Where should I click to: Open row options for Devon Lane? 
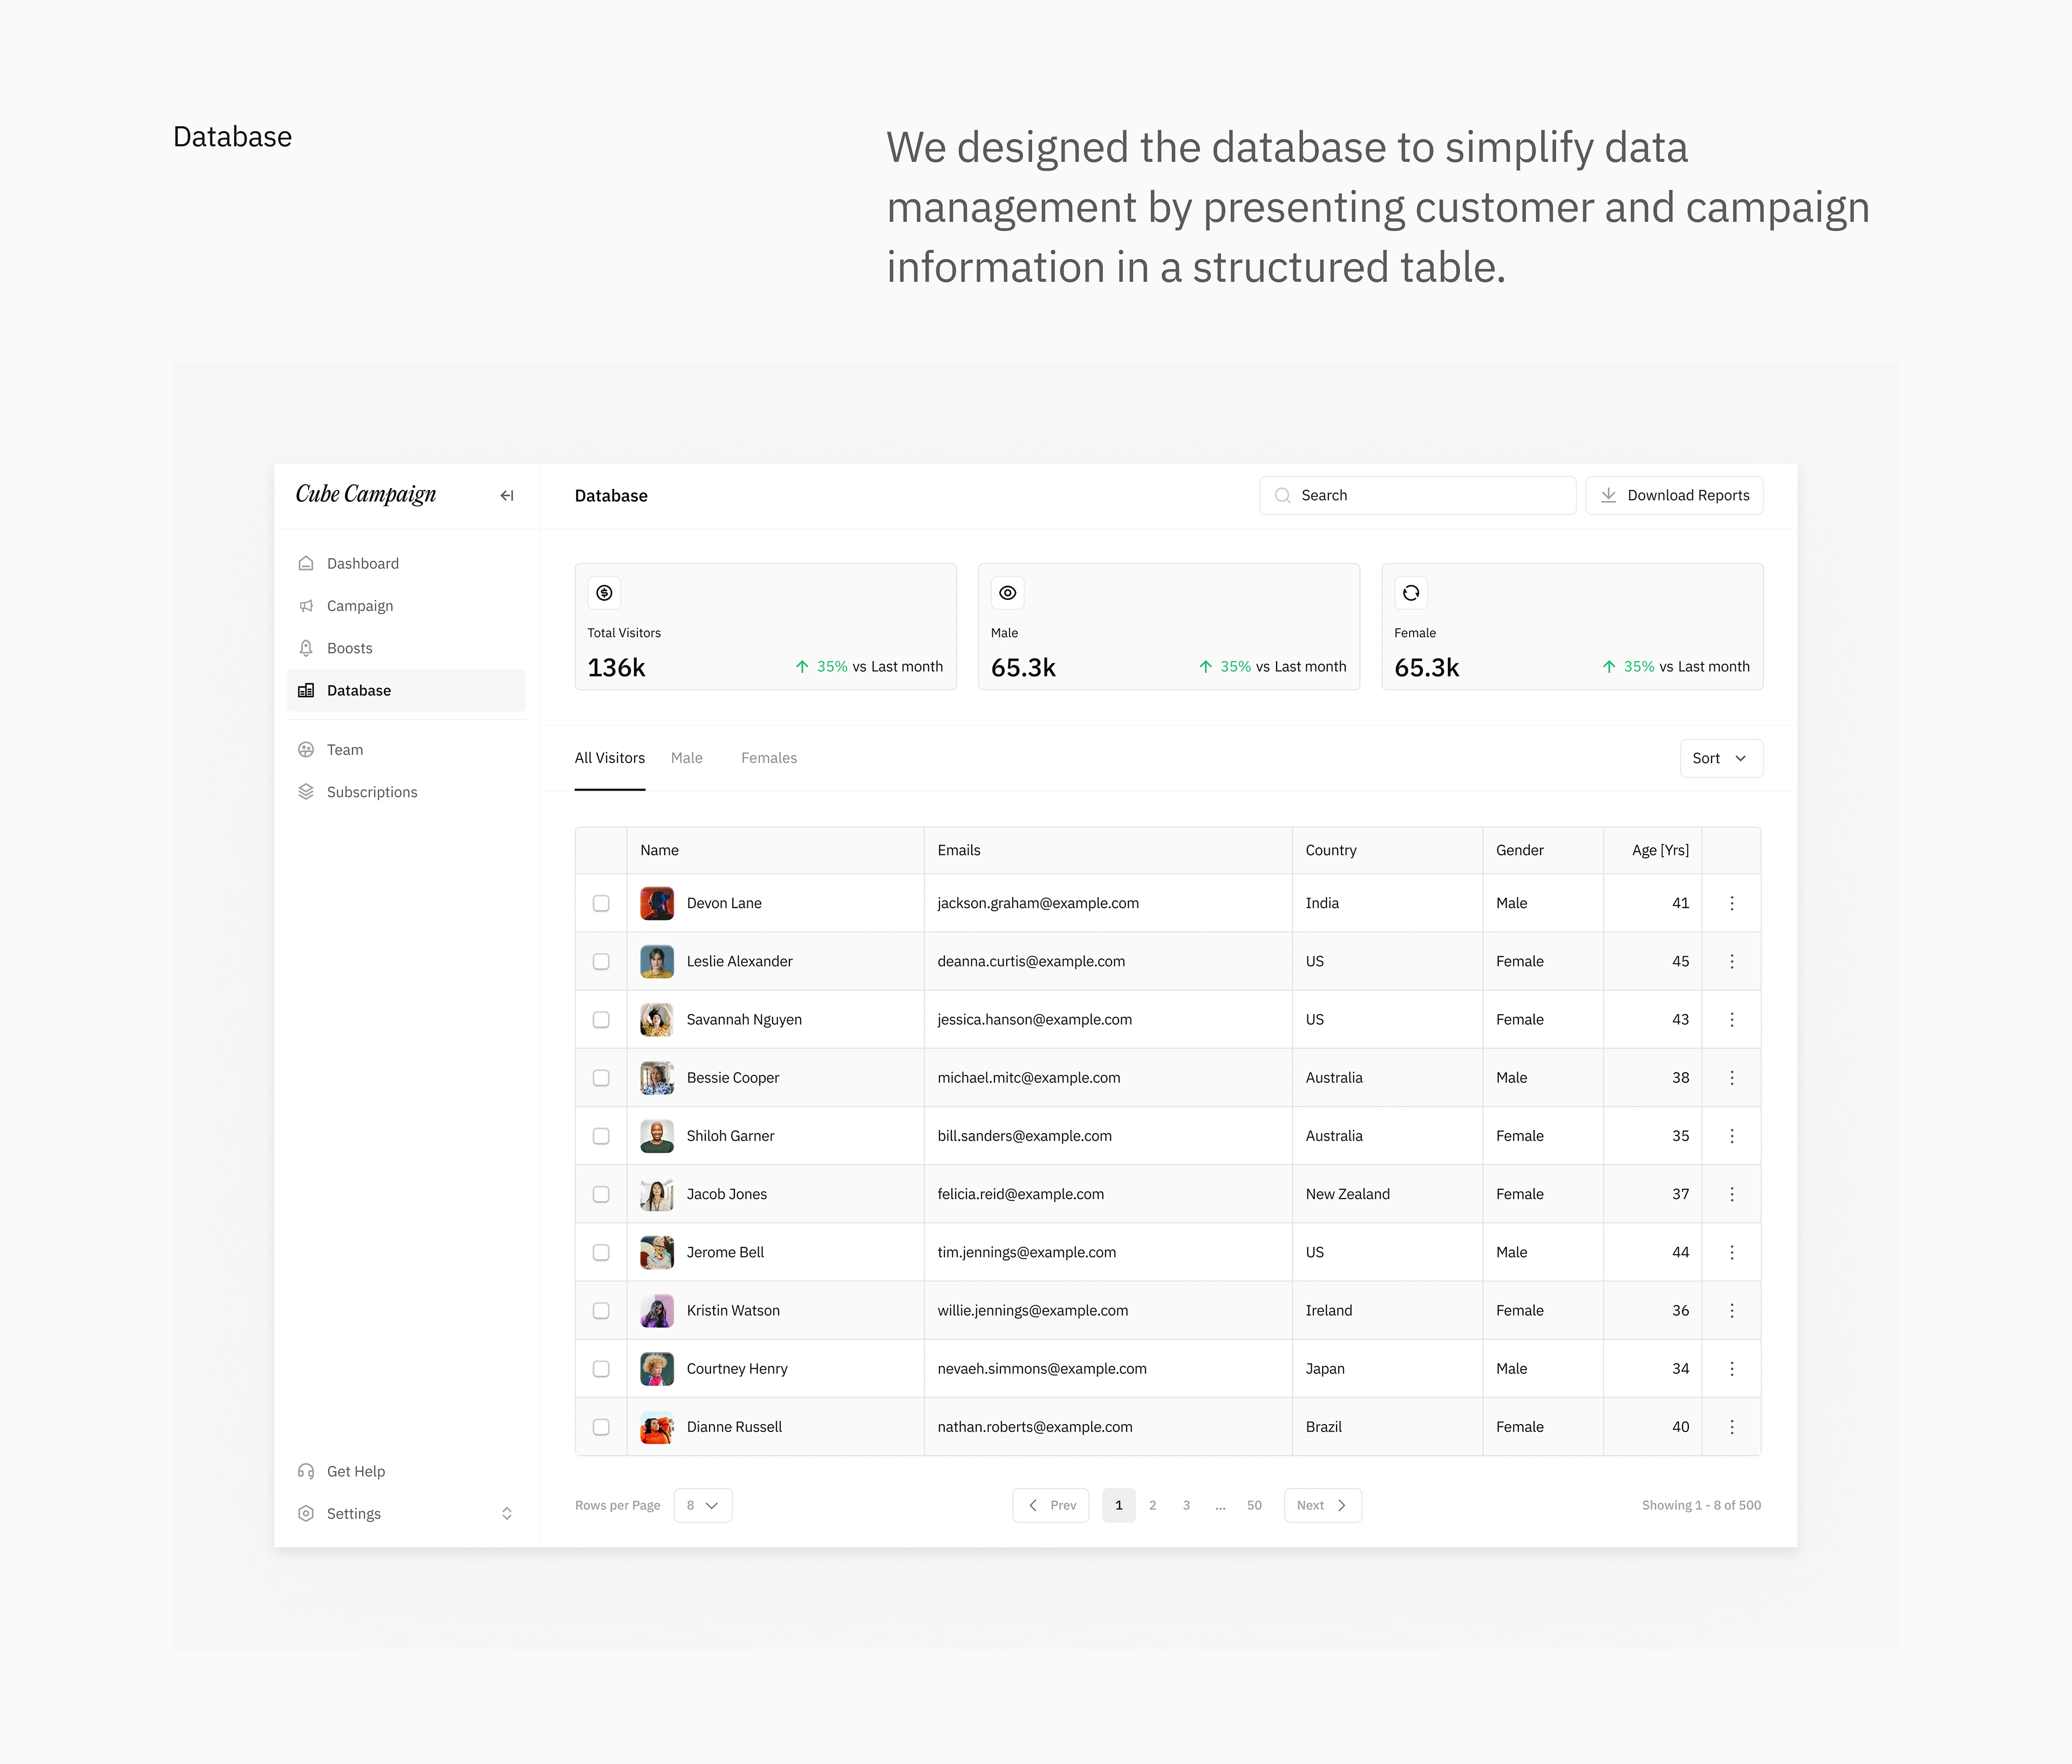[1732, 903]
